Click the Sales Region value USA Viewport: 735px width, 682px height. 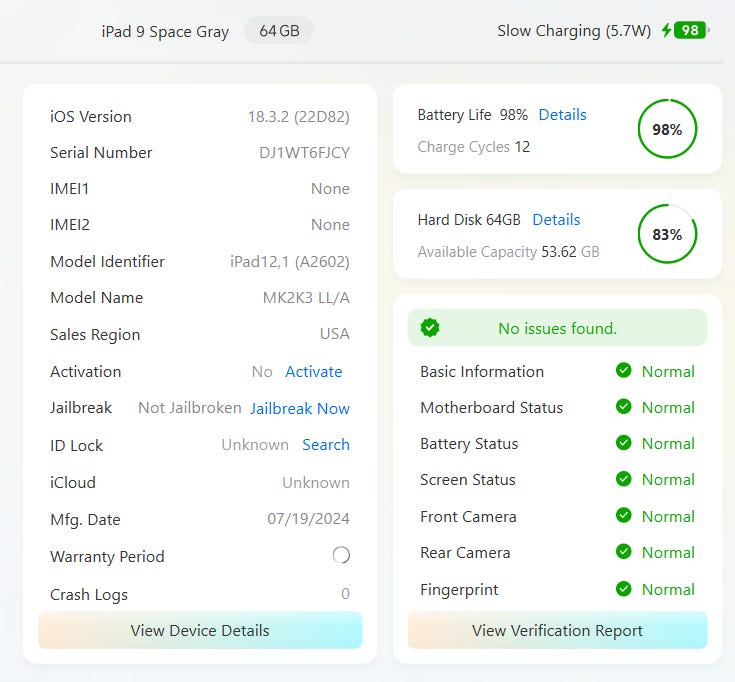coord(335,334)
